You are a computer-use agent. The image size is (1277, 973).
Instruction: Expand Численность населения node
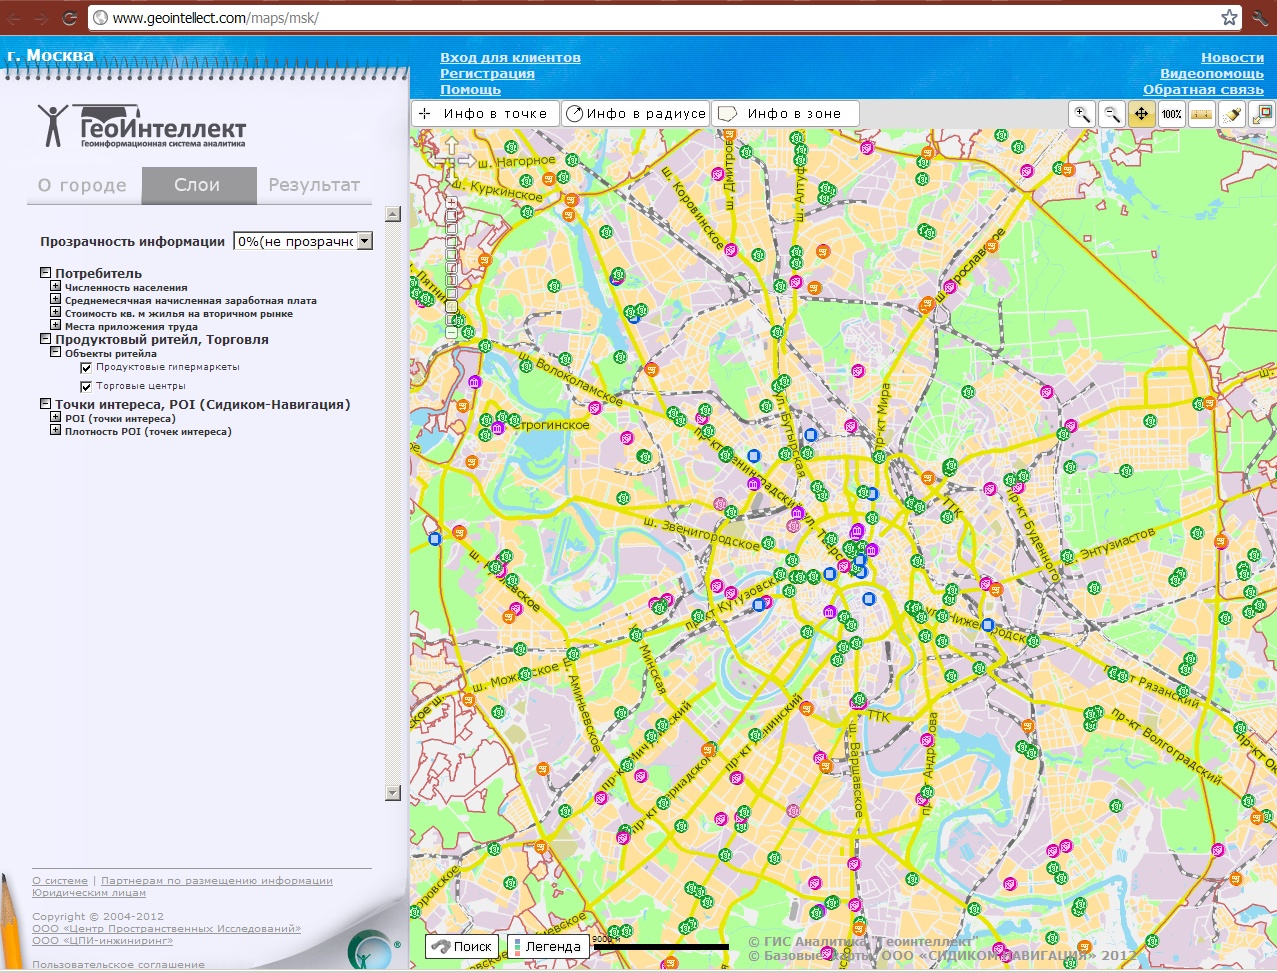tap(56, 286)
